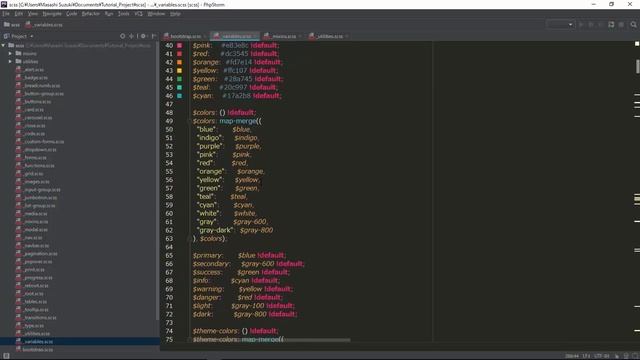Select _carousel.scss in the project tree

34,118
